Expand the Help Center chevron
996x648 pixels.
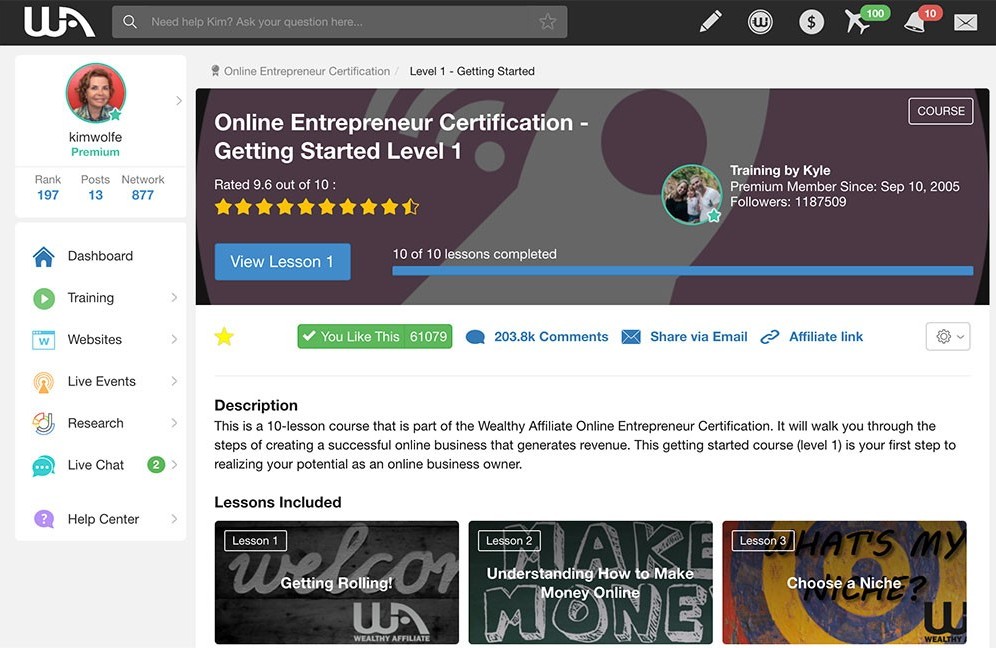coord(174,519)
